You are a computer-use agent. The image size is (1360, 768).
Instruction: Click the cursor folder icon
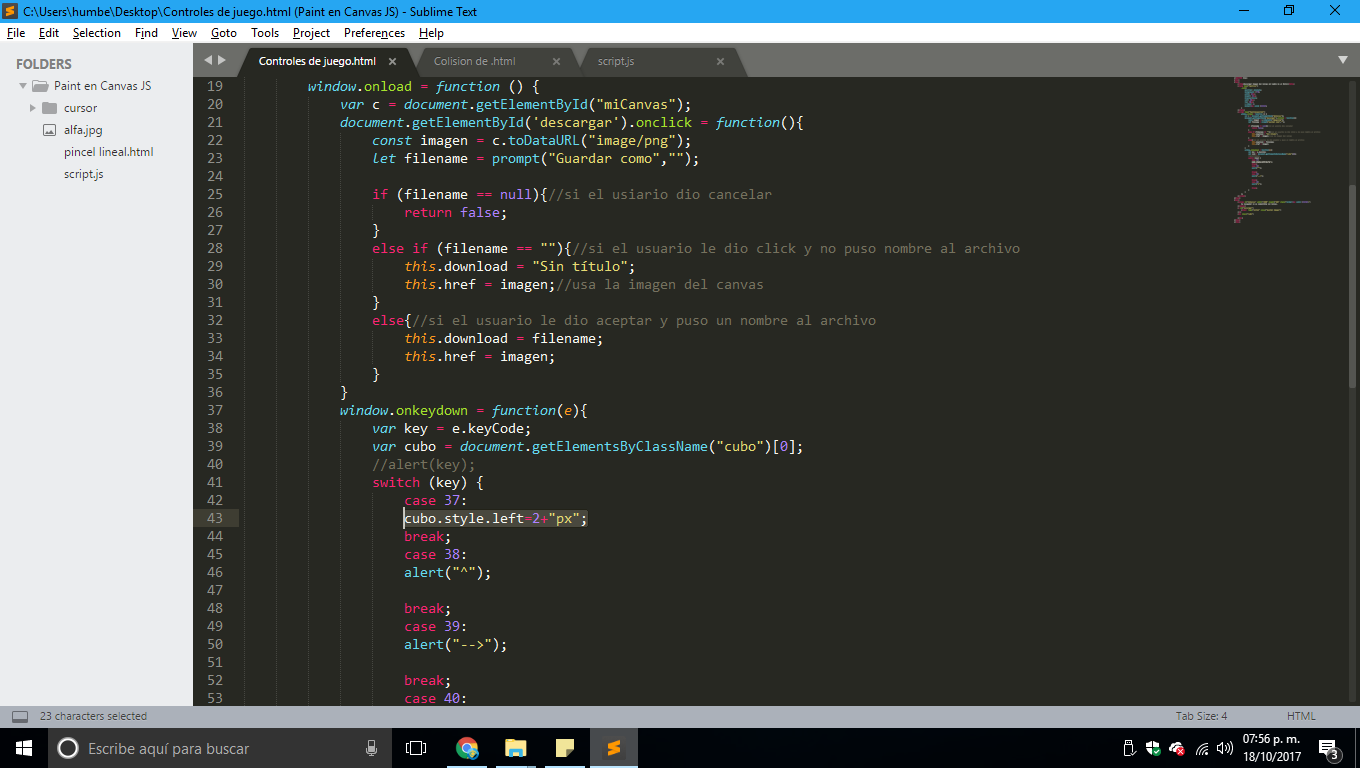50,108
